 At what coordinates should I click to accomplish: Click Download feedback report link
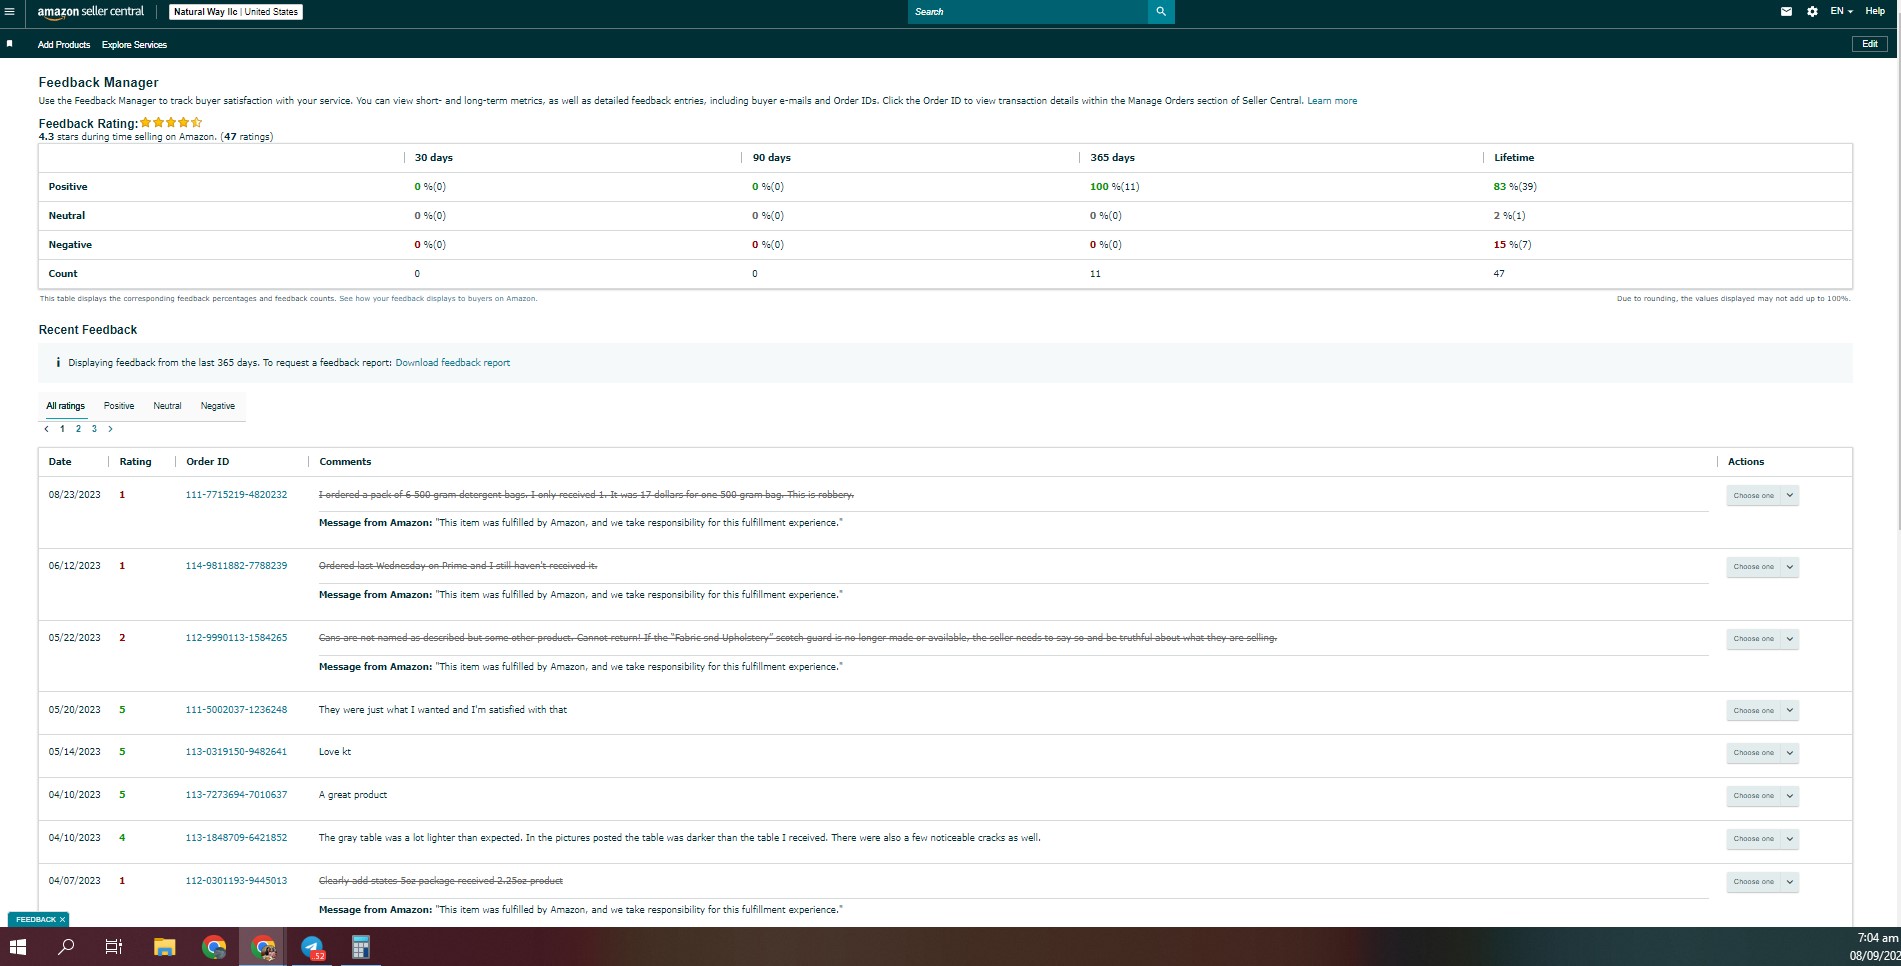tap(452, 363)
